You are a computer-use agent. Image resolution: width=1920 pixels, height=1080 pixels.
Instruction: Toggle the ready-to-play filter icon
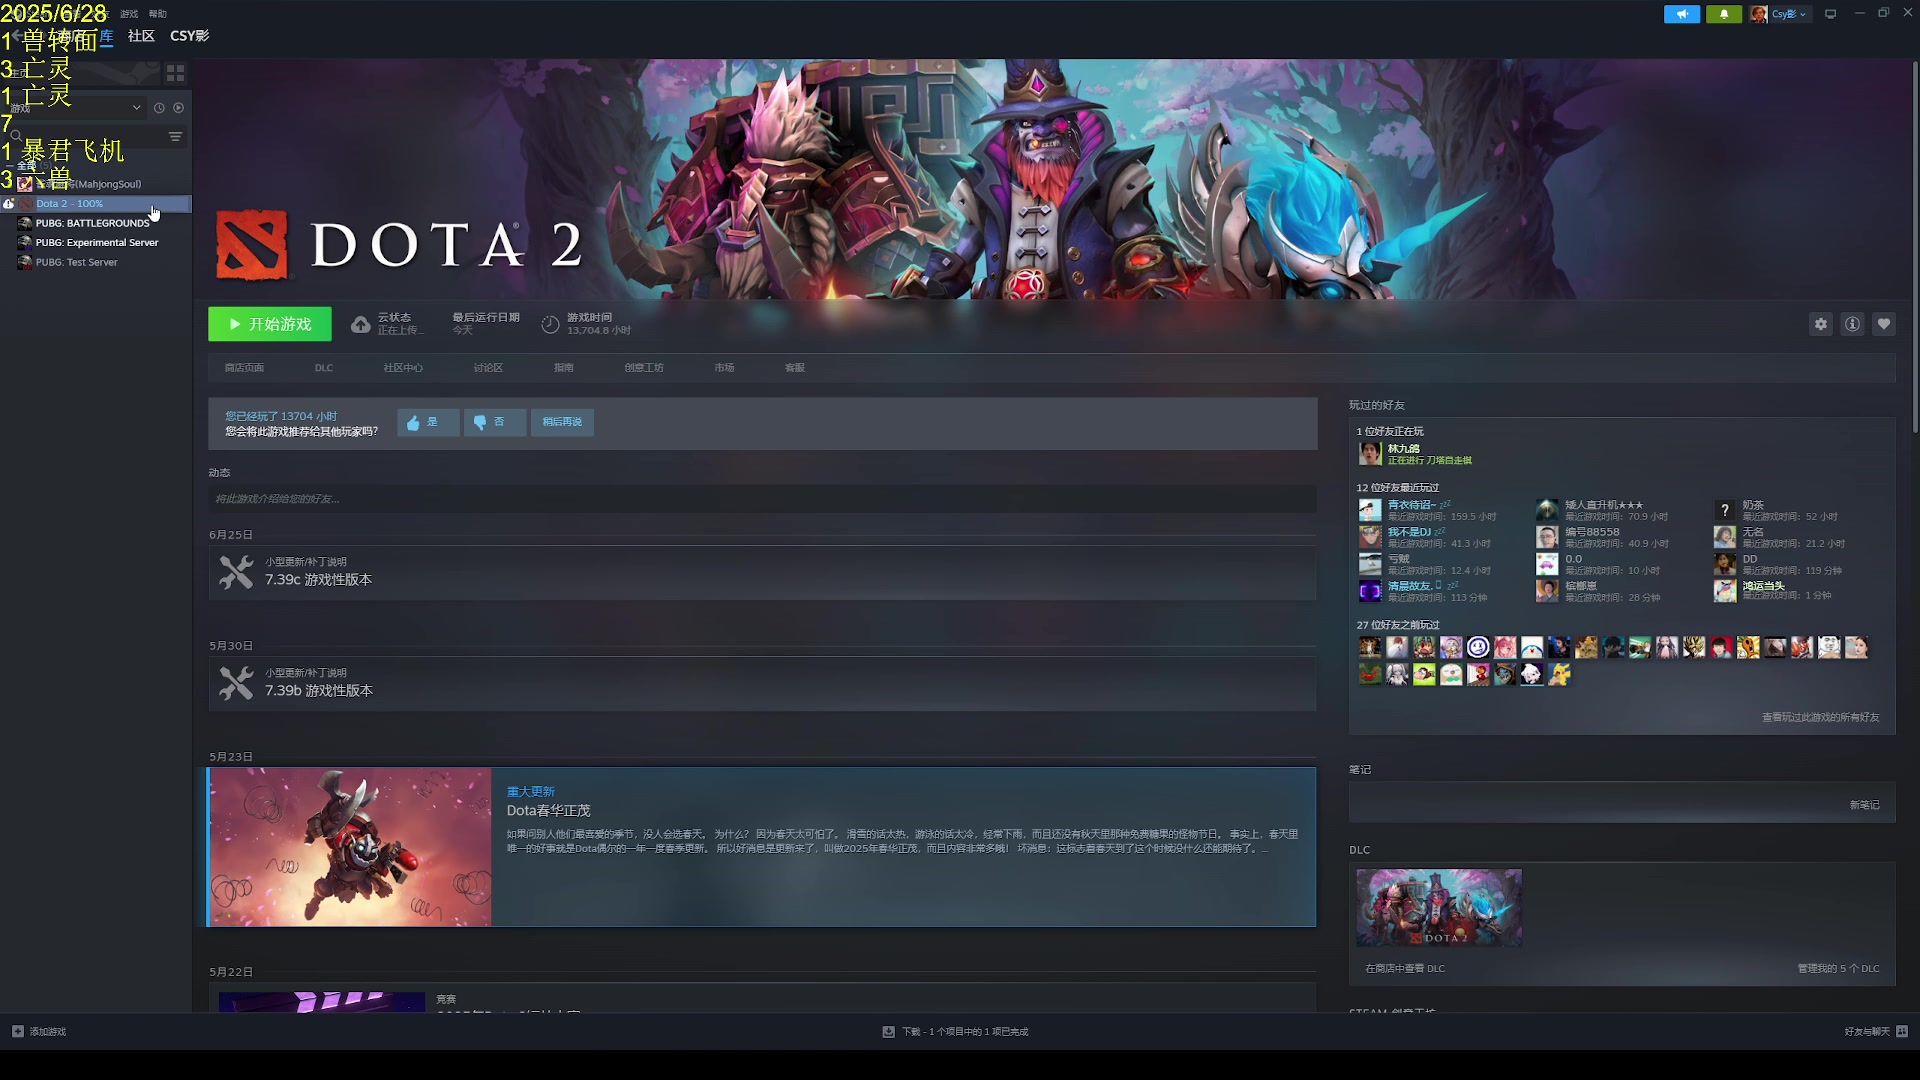tap(179, 108)
